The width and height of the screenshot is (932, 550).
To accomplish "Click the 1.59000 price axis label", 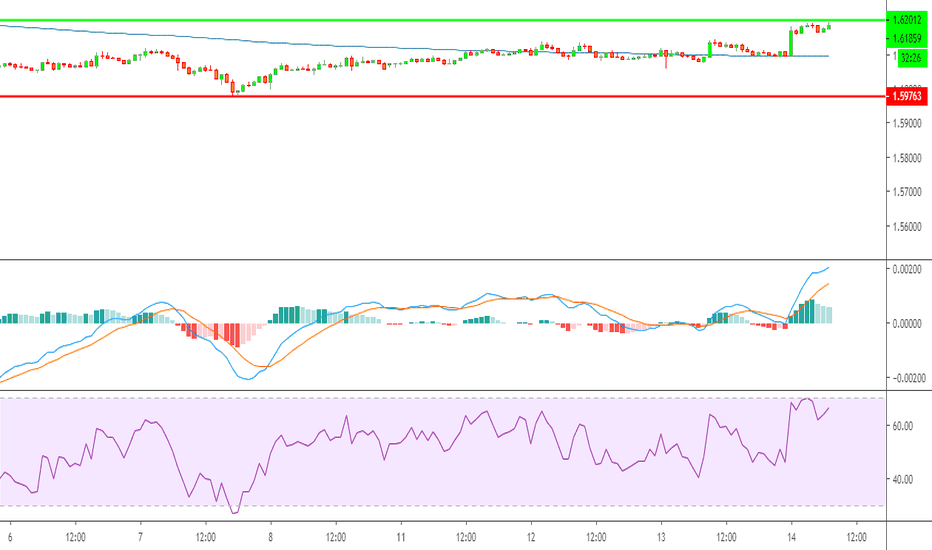I will click(x=908, y=124).
